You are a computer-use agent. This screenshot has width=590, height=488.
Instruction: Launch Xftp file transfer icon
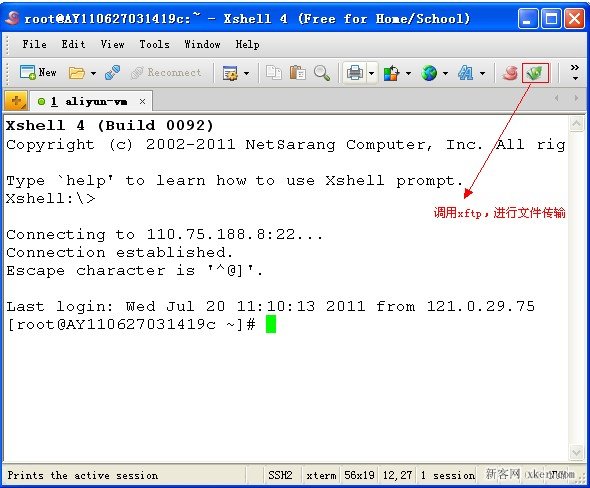coord(535,73)
